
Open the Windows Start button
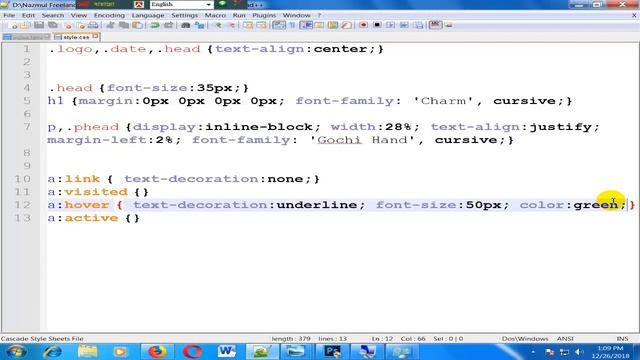click(x=16, y=352)
